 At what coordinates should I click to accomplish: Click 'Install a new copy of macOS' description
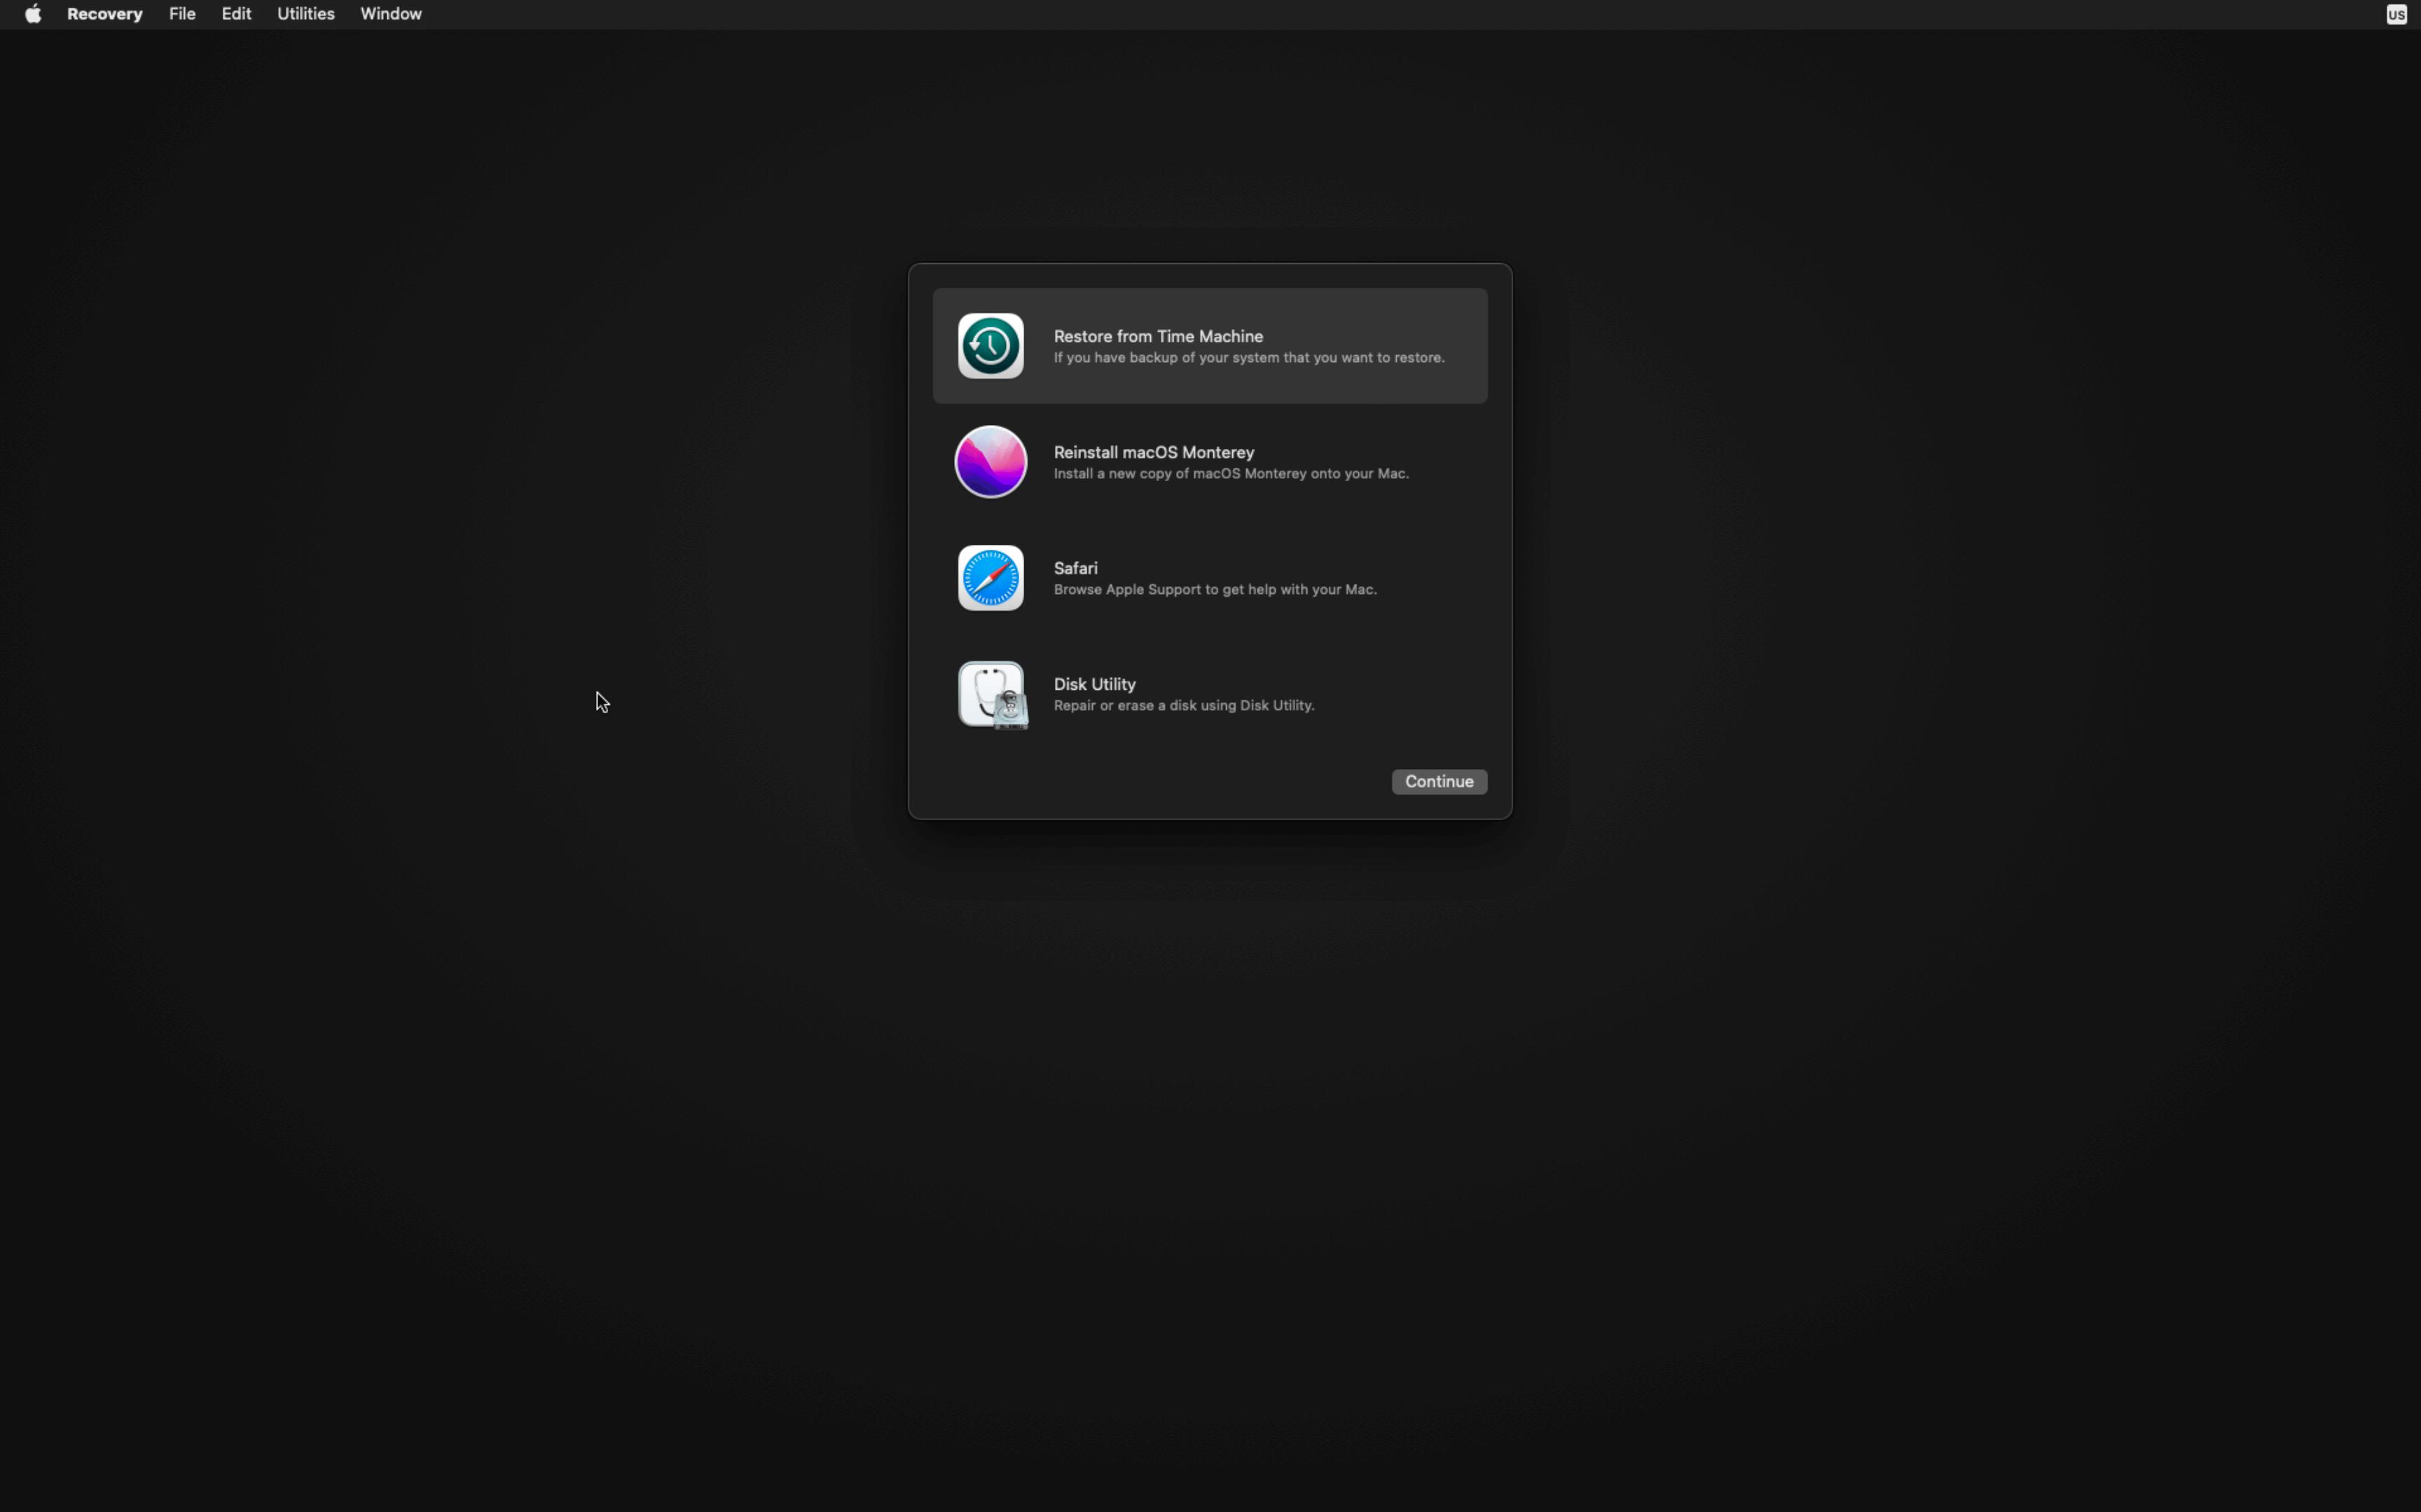1230,474
